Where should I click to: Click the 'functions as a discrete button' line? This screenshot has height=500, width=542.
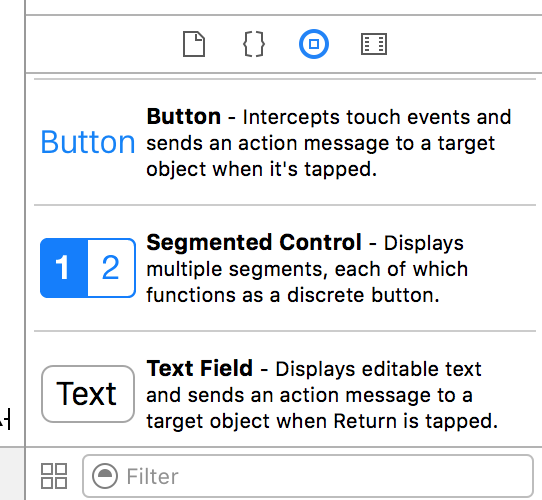(x=293, y=295)
